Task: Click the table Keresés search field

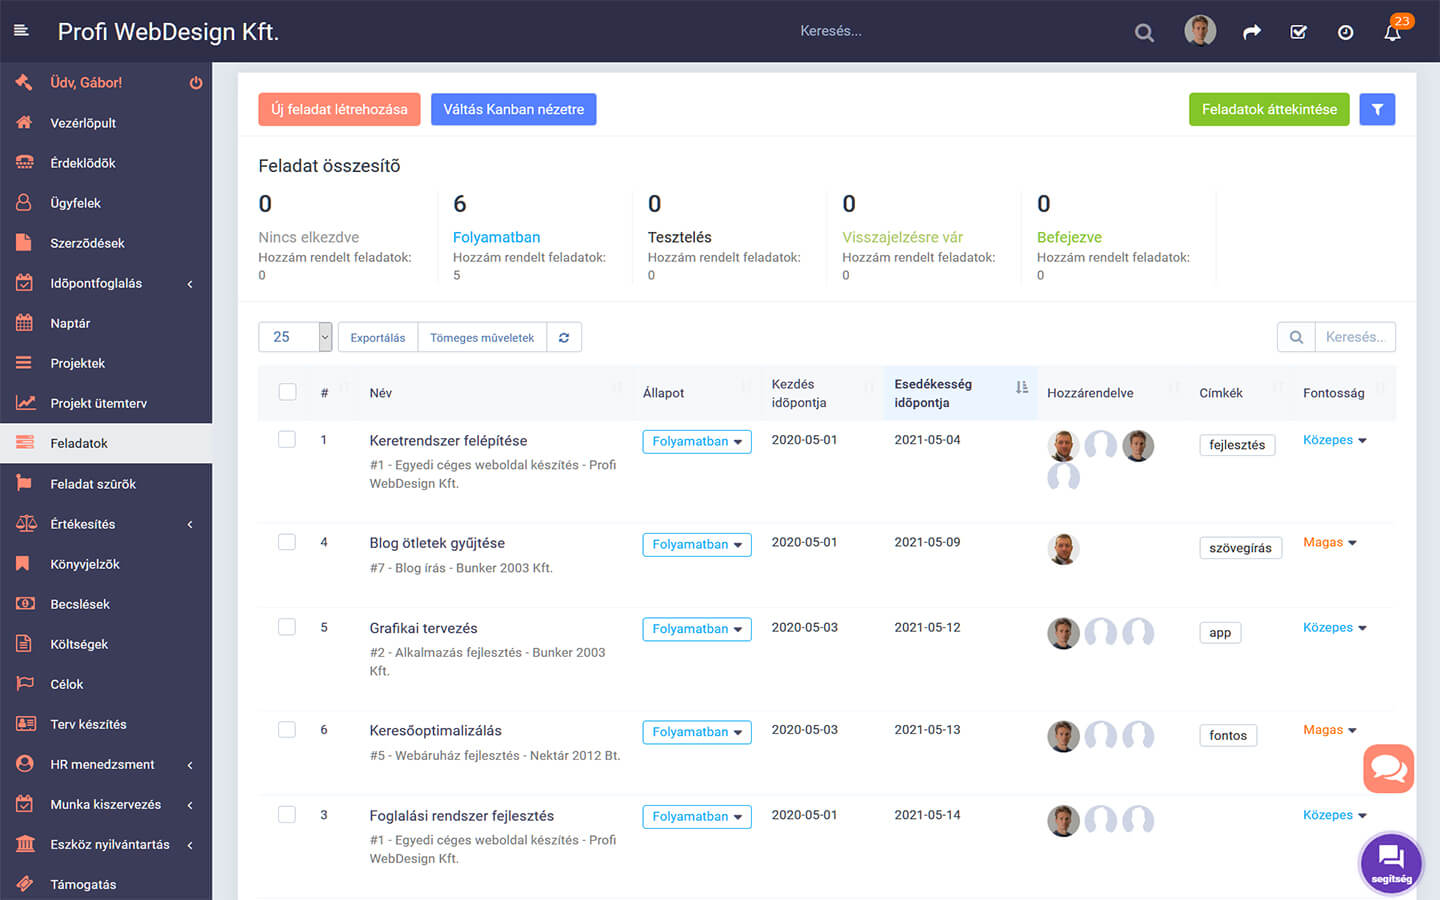Action: (1354, 337)
